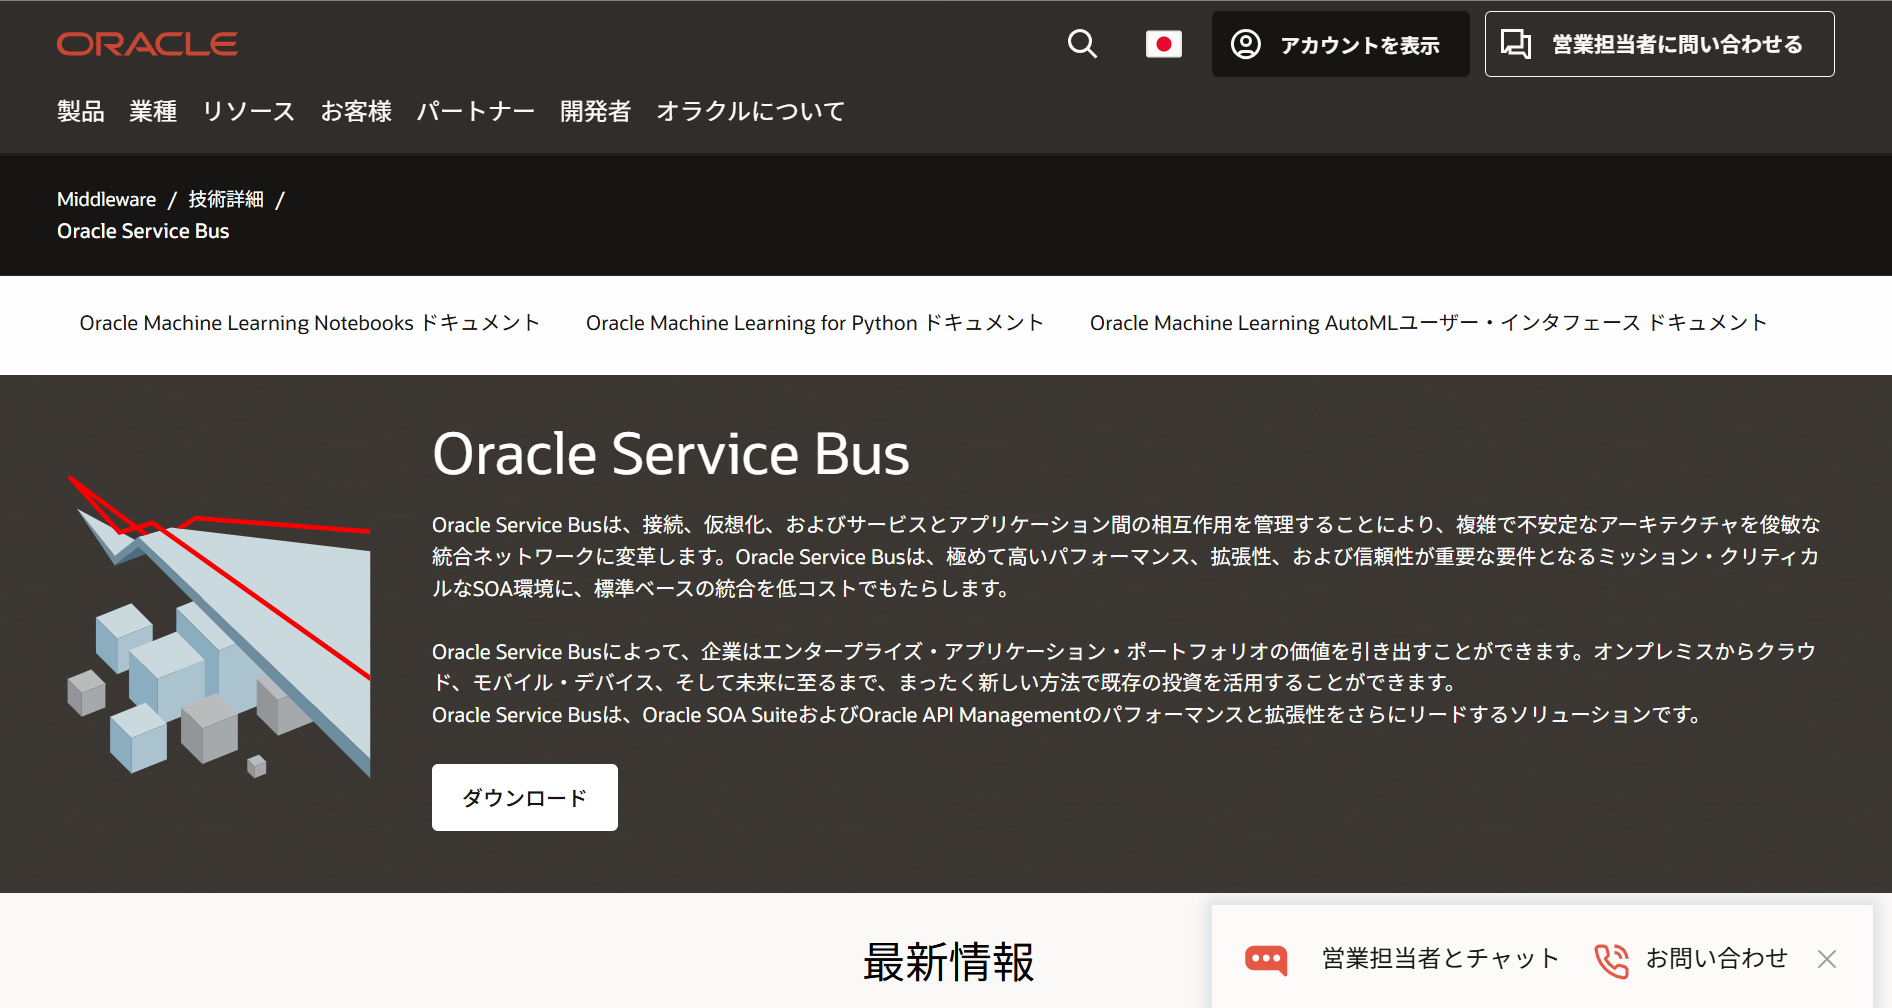This screenshot has height=1008, width=1892.
Task: Open the search with the magnifying glass icon
Action: [1082, 44]
